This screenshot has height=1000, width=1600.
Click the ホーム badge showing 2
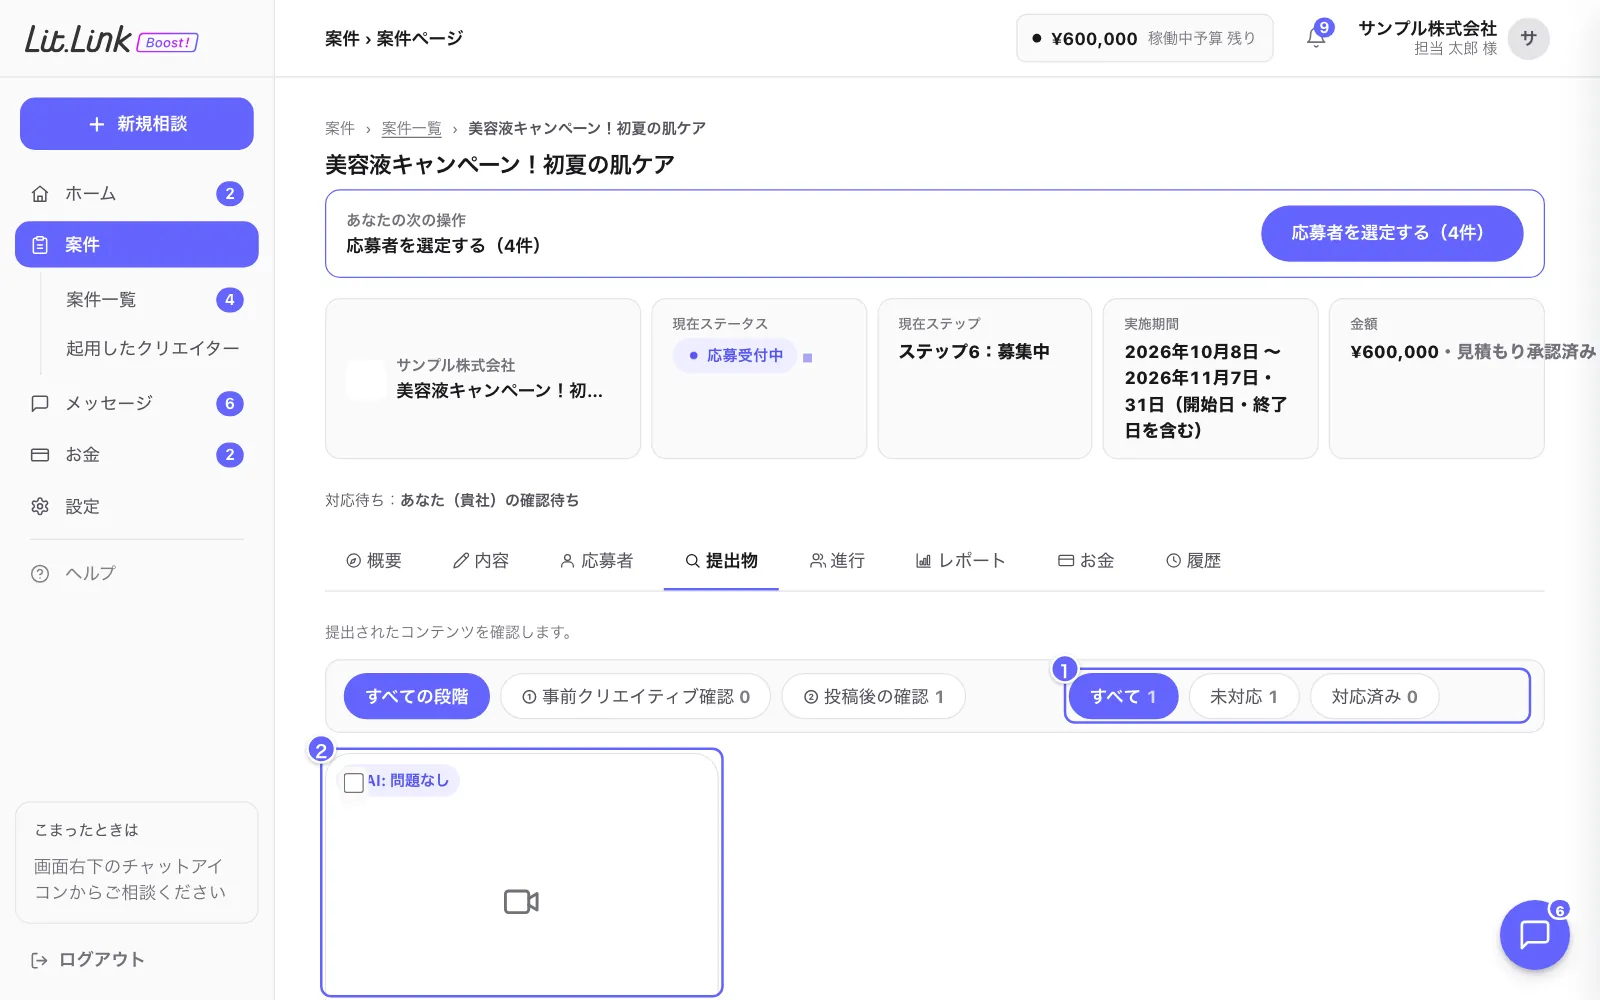230,194
